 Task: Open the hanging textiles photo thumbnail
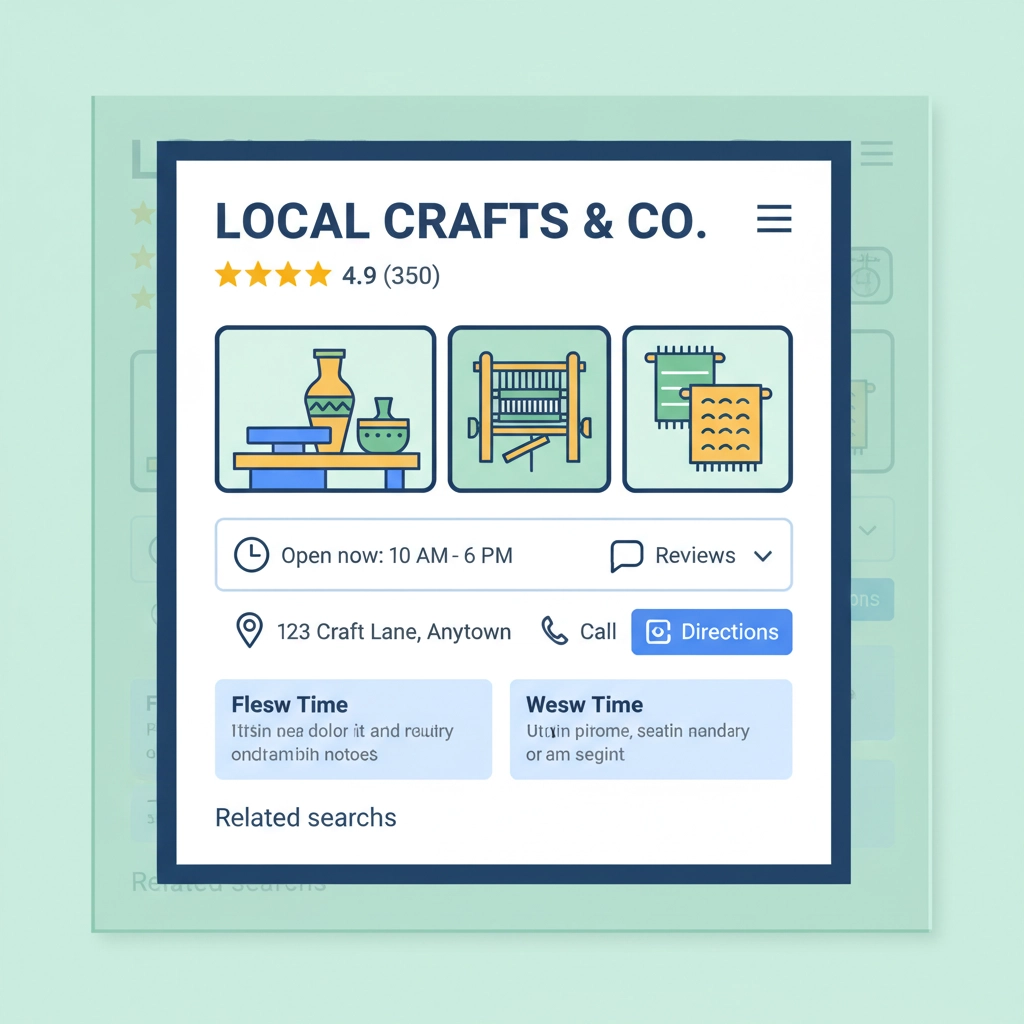[707, 409]
